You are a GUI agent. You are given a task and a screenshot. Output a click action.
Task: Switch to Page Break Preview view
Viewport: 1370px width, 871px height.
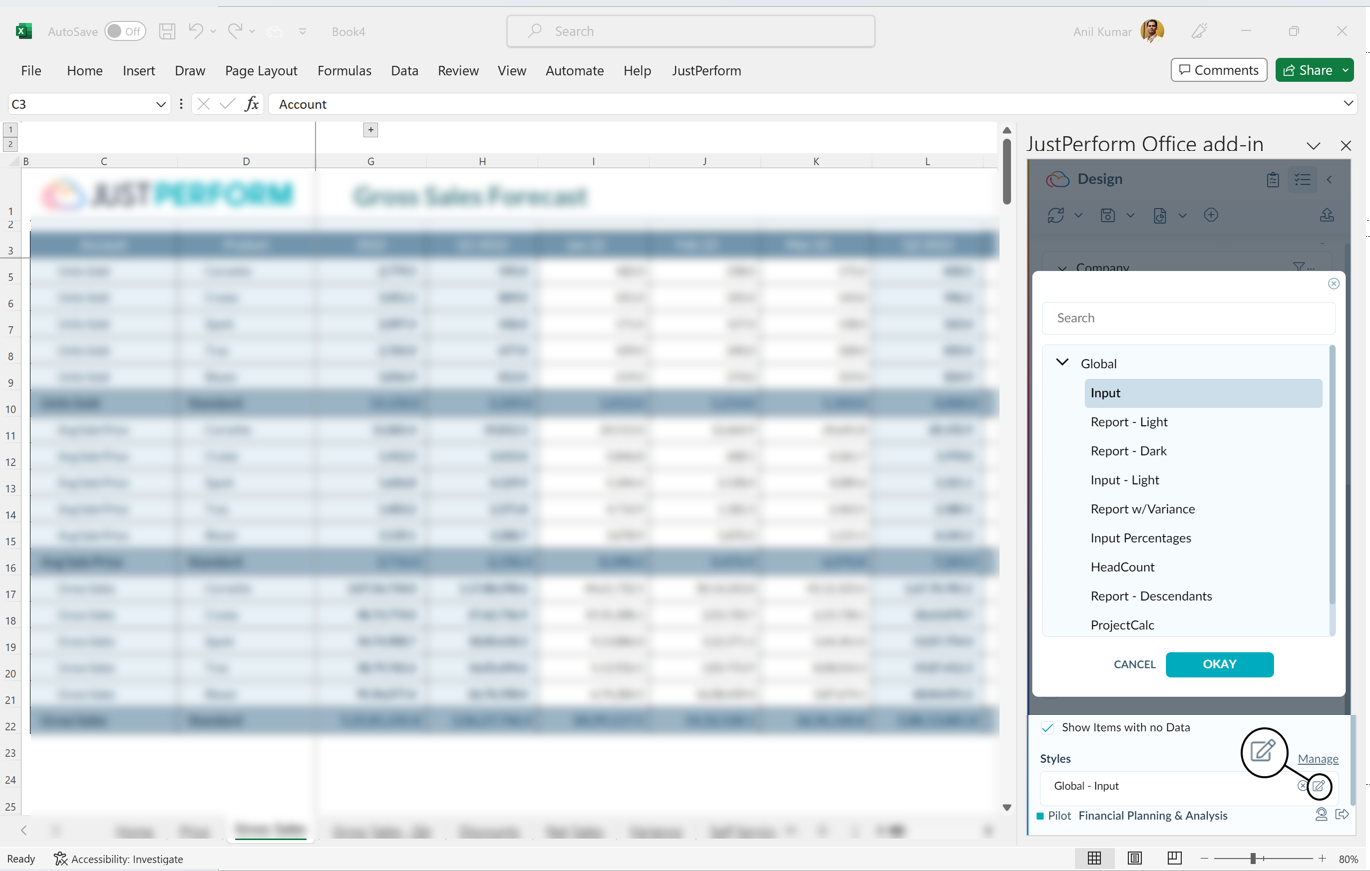1174,858
